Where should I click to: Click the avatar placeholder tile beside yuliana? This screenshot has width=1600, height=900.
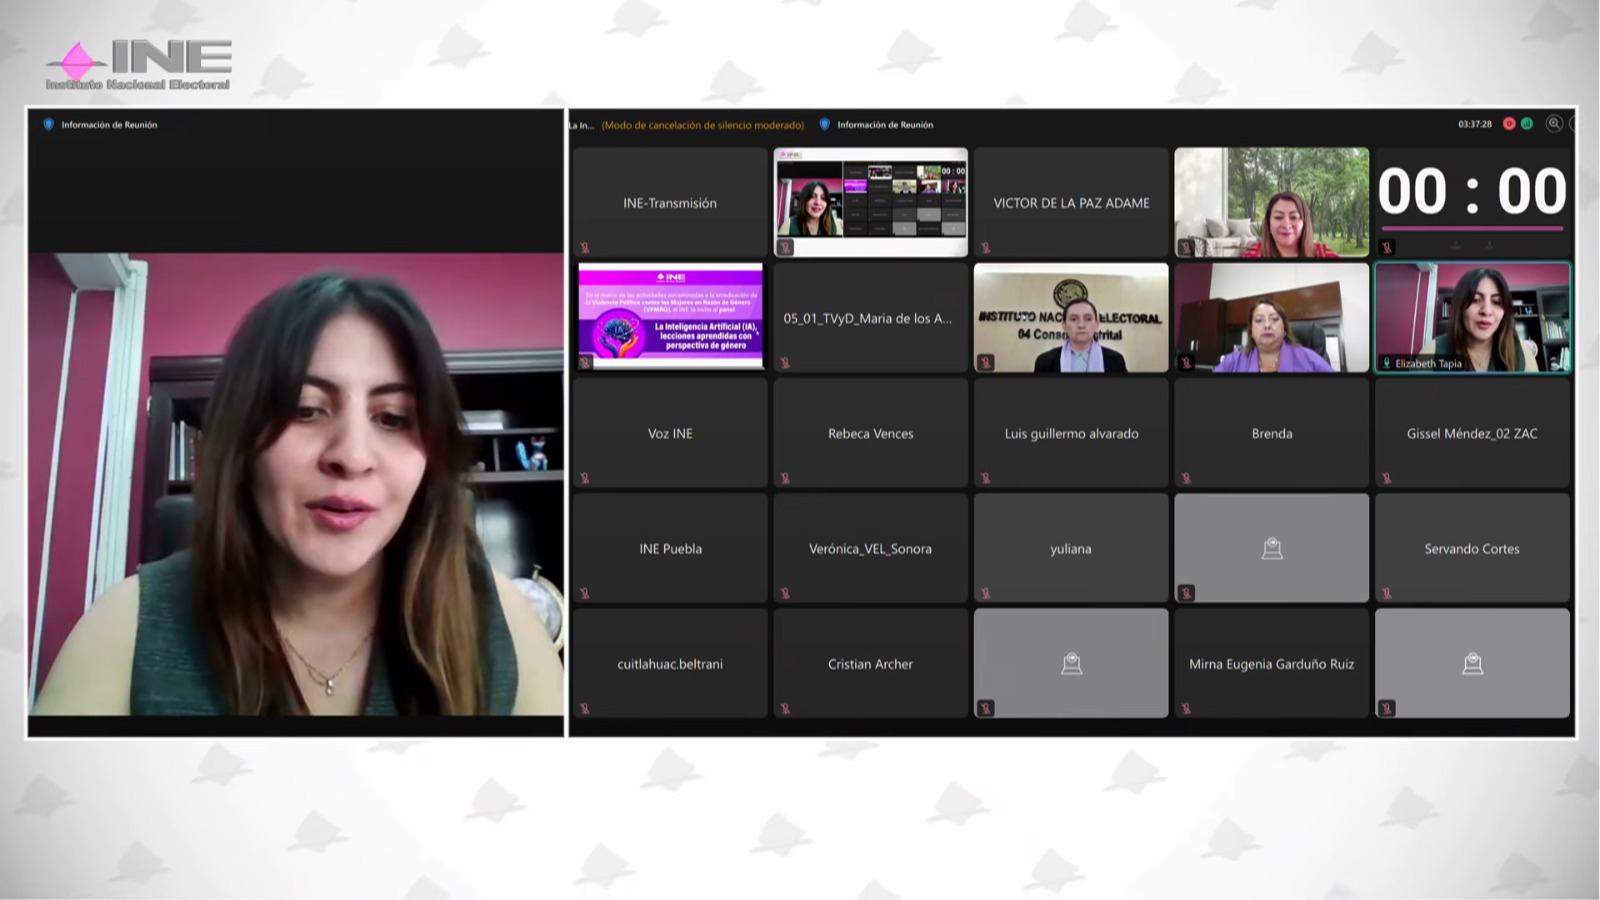[1271, 548]
